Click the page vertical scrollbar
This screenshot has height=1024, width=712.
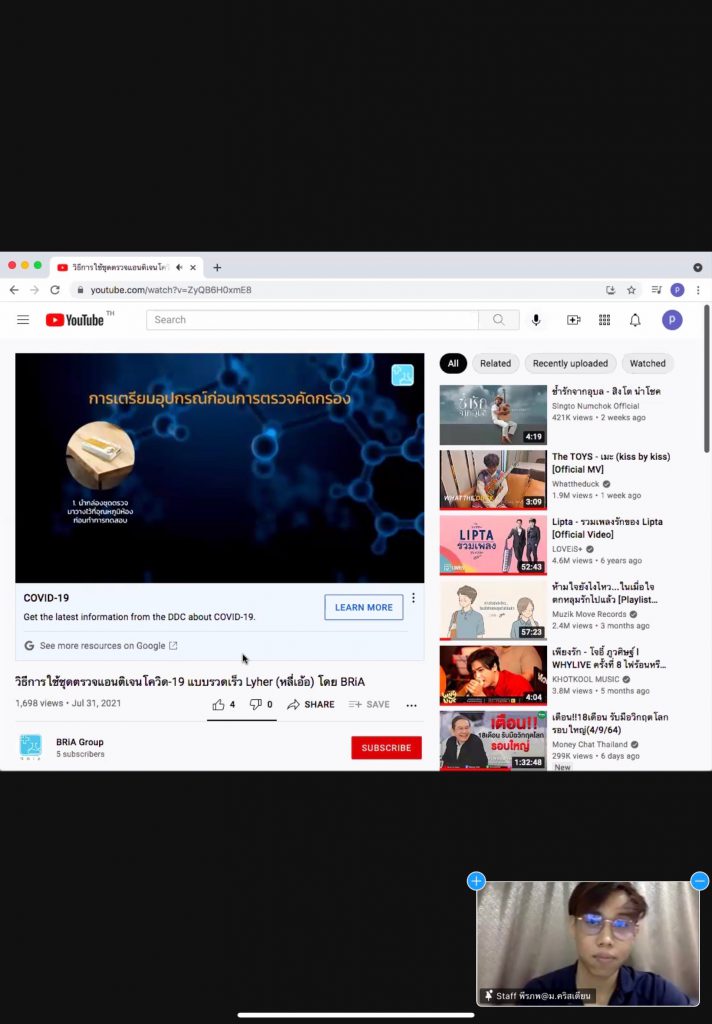[706, 379]
